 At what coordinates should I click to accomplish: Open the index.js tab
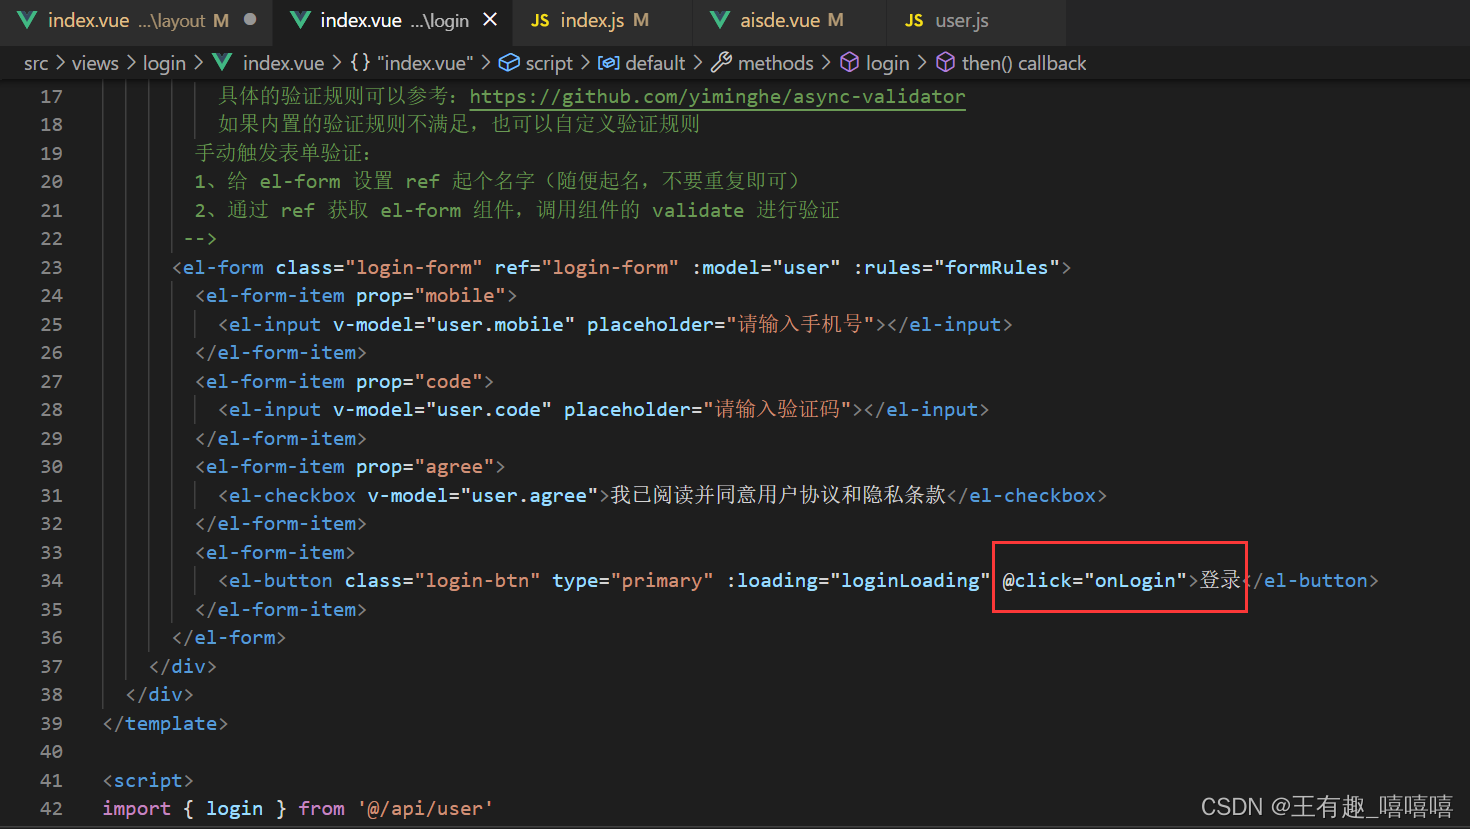603,20
